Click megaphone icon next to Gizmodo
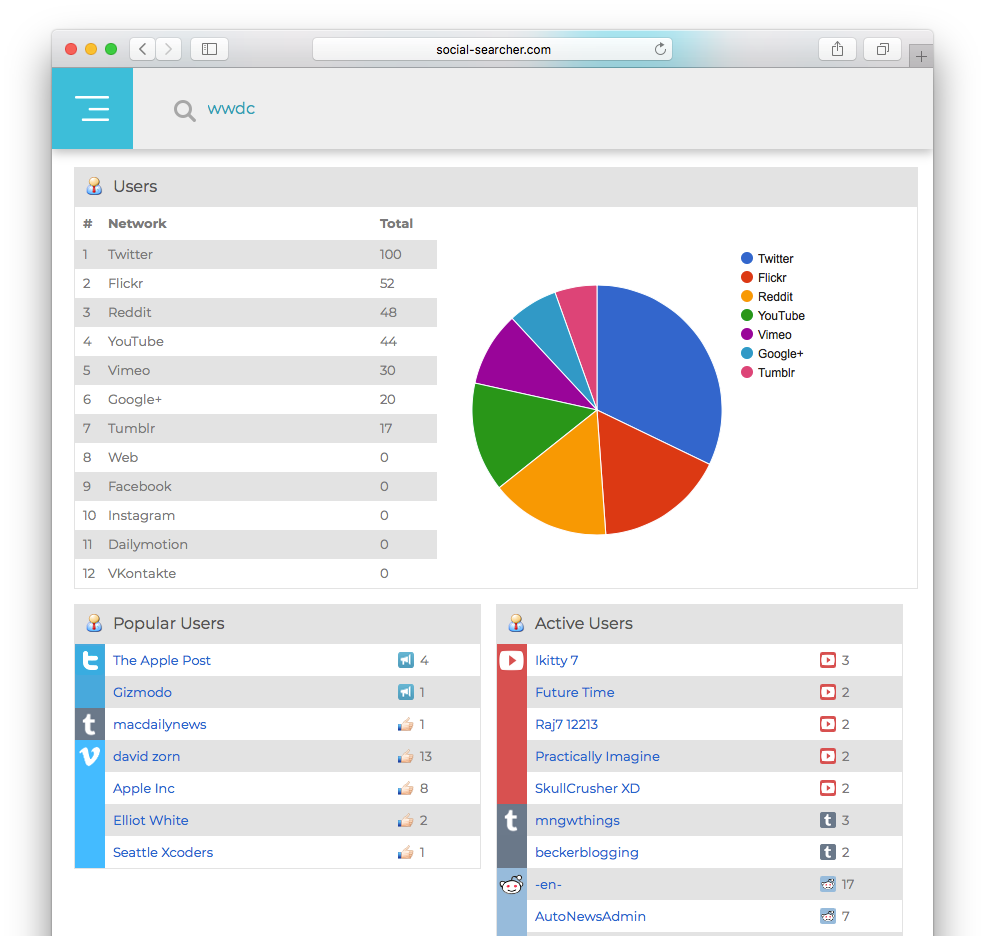The image size is (989, 936). [406, 692]
